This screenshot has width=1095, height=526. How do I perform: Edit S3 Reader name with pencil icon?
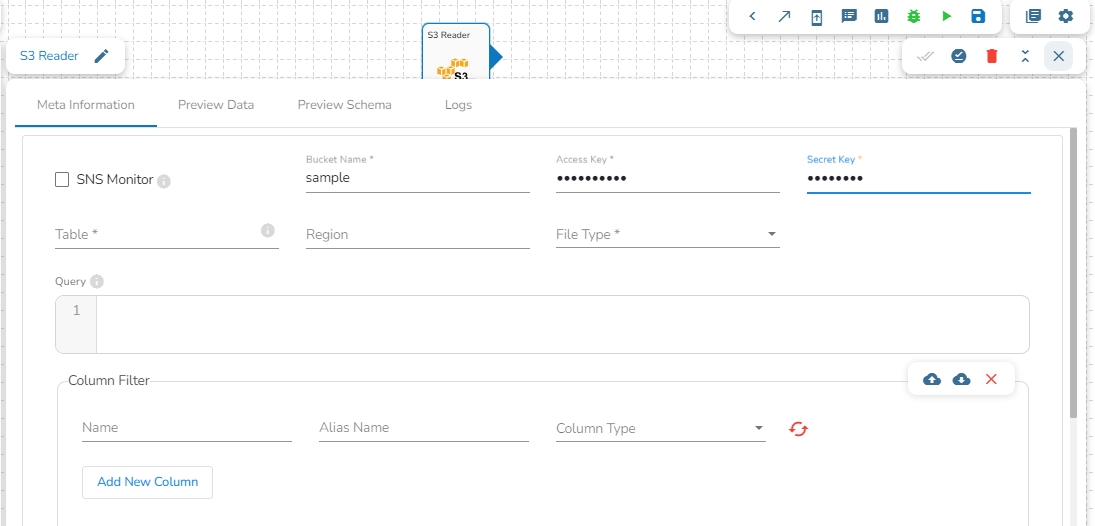(101, 56)
